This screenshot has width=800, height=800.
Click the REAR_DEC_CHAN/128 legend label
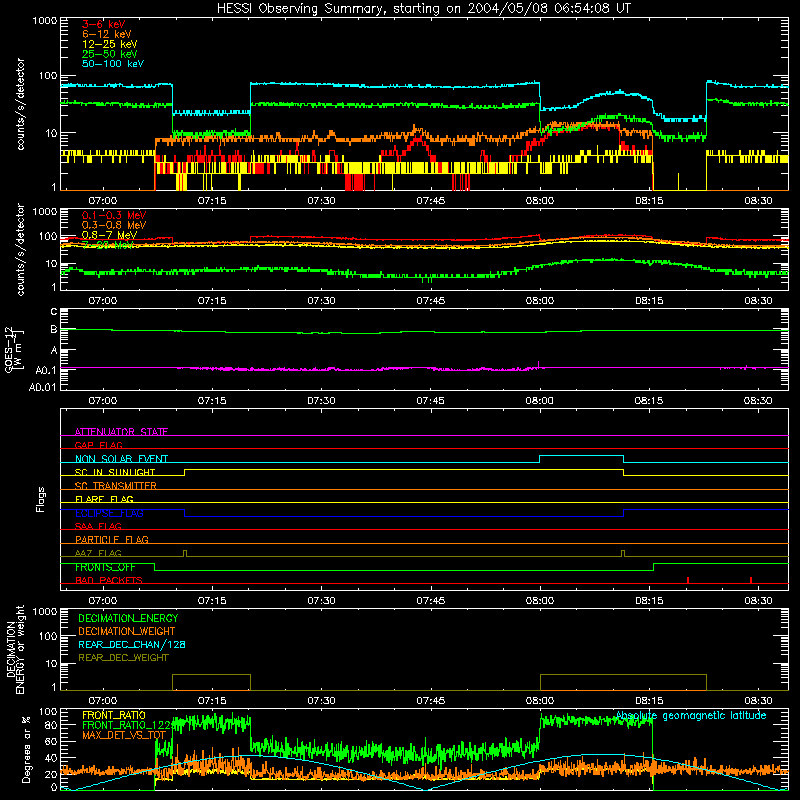pos(132,644)
